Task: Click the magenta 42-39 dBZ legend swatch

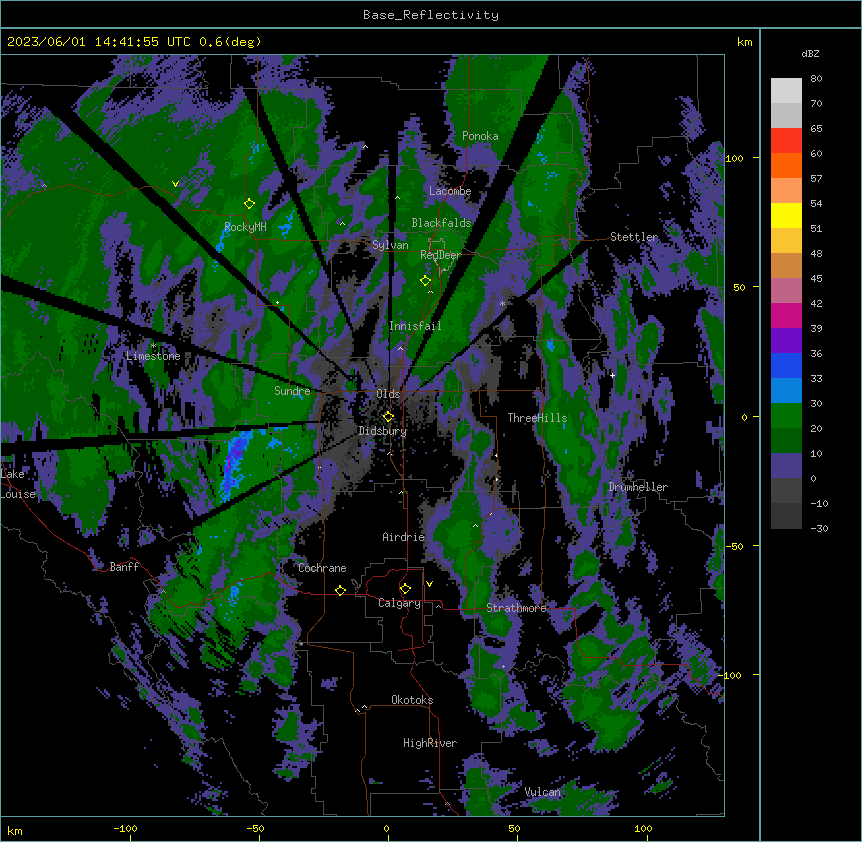Action: point(786,315)
